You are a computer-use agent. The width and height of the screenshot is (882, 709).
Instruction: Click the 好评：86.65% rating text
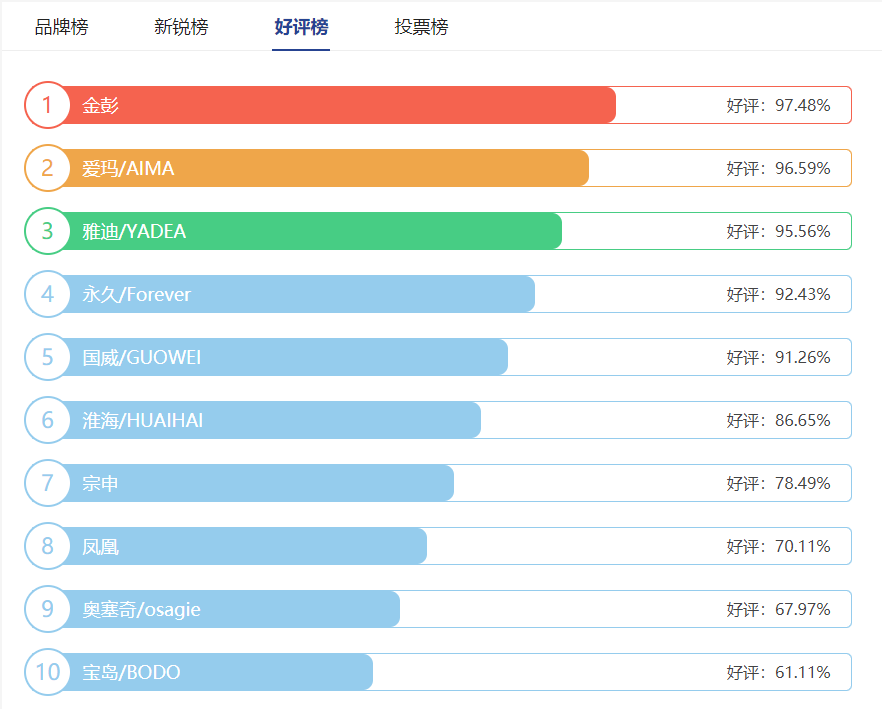point(778,420)
